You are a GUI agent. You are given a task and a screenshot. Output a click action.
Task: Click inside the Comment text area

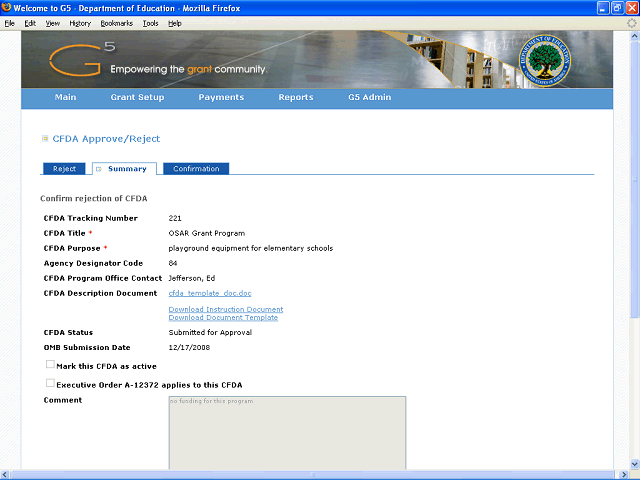click(x=287, y=433)
